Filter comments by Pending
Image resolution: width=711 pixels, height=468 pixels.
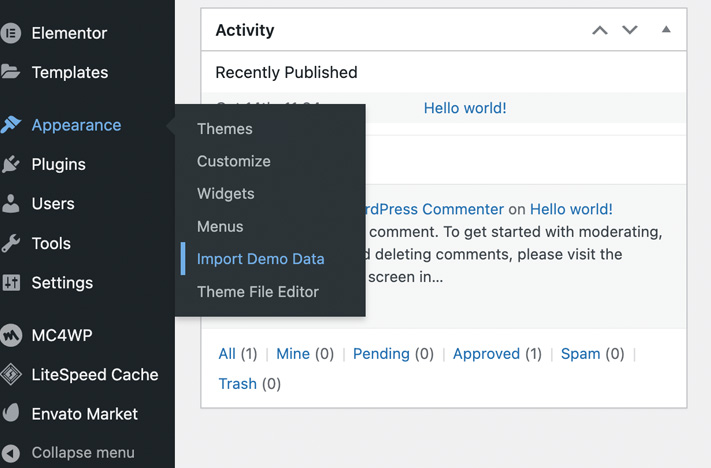381,354
